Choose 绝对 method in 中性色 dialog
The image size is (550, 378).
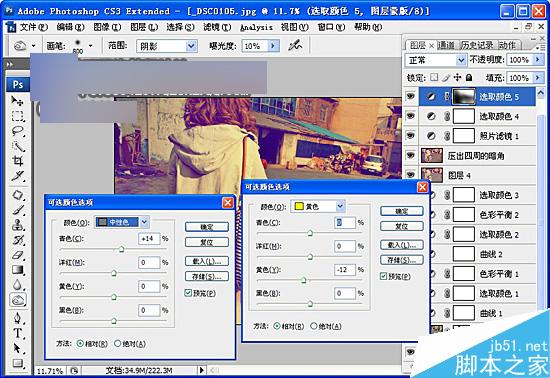click(118, 344)
